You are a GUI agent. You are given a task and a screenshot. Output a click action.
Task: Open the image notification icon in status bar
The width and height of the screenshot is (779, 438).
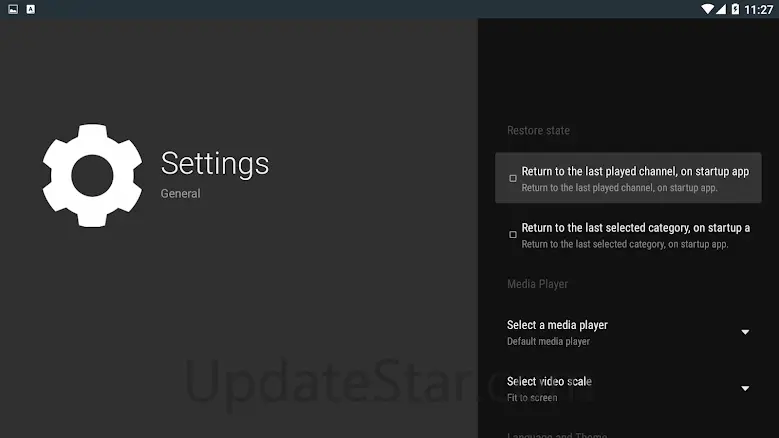pyautogui.click(x=13, y=9)
